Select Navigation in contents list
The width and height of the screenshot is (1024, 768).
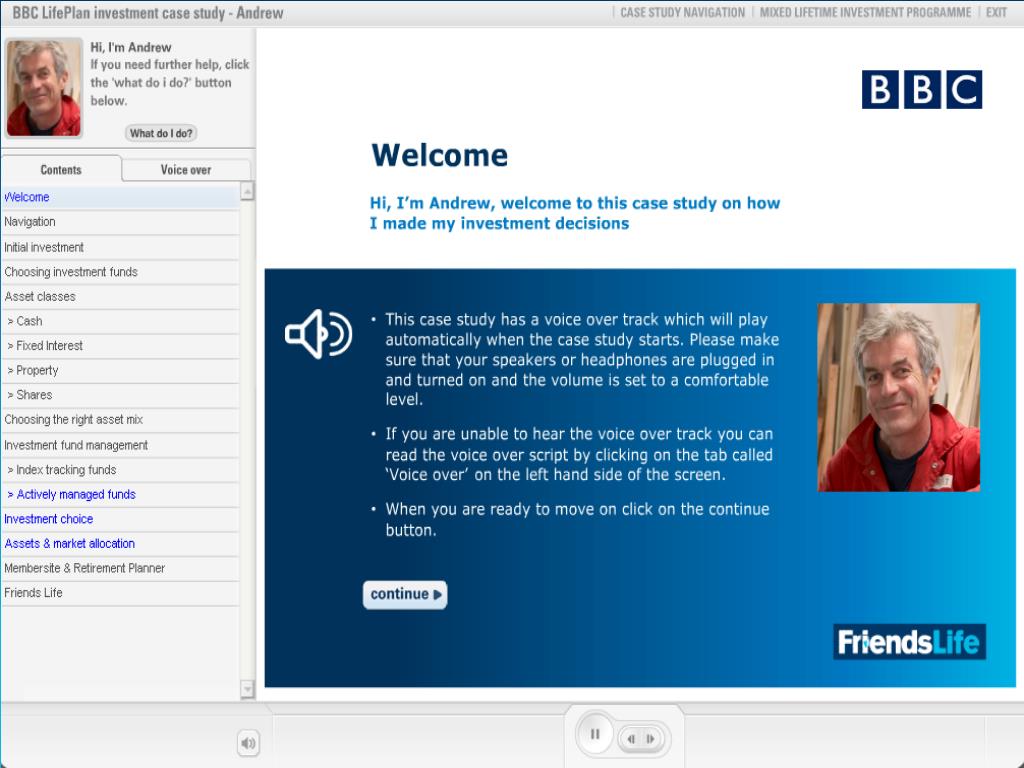(x=120, y=222)
